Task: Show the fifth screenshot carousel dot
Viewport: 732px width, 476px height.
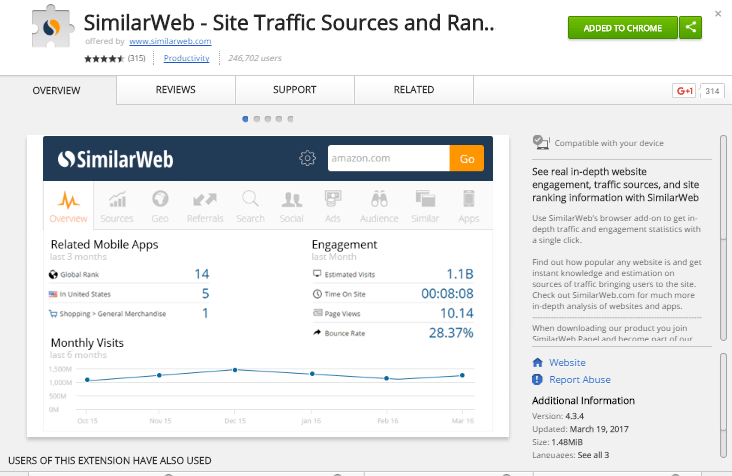Action: pos(290,119)
